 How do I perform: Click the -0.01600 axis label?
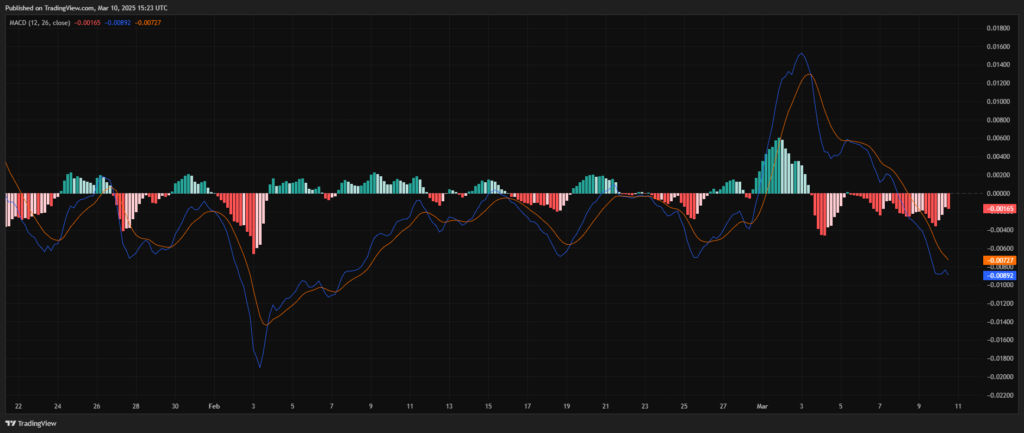[x=999, y=340]
